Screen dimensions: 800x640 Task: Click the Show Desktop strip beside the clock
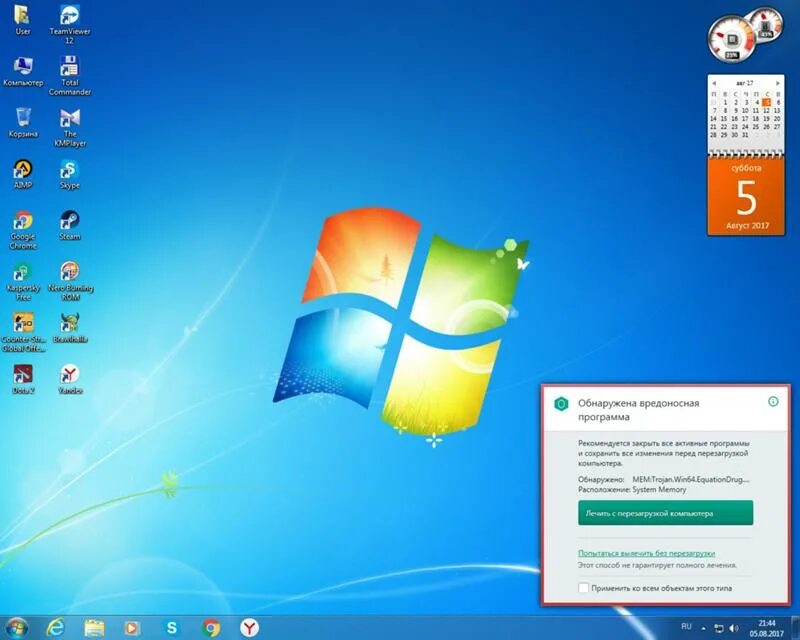[x=796, y=628]
